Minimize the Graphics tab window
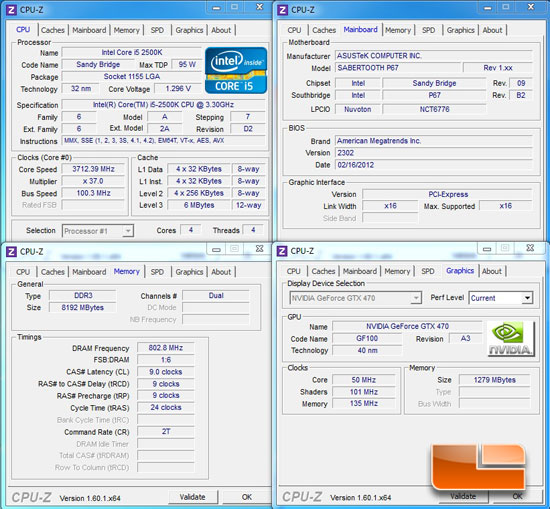The image size is (550, 509). pos(487,249)
